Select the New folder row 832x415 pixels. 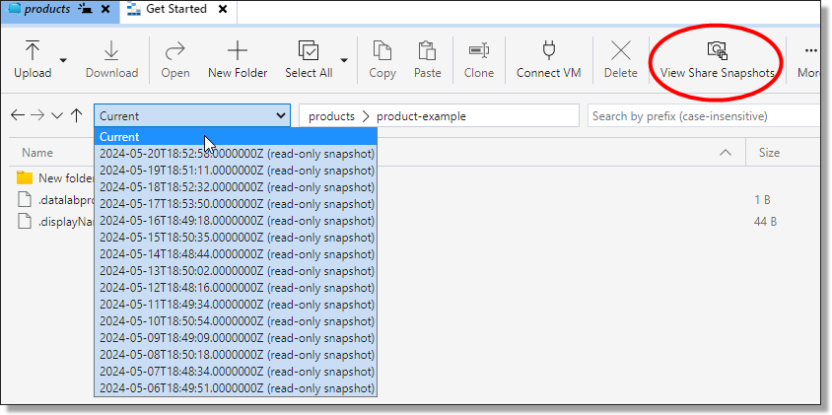tap(55, 178)
